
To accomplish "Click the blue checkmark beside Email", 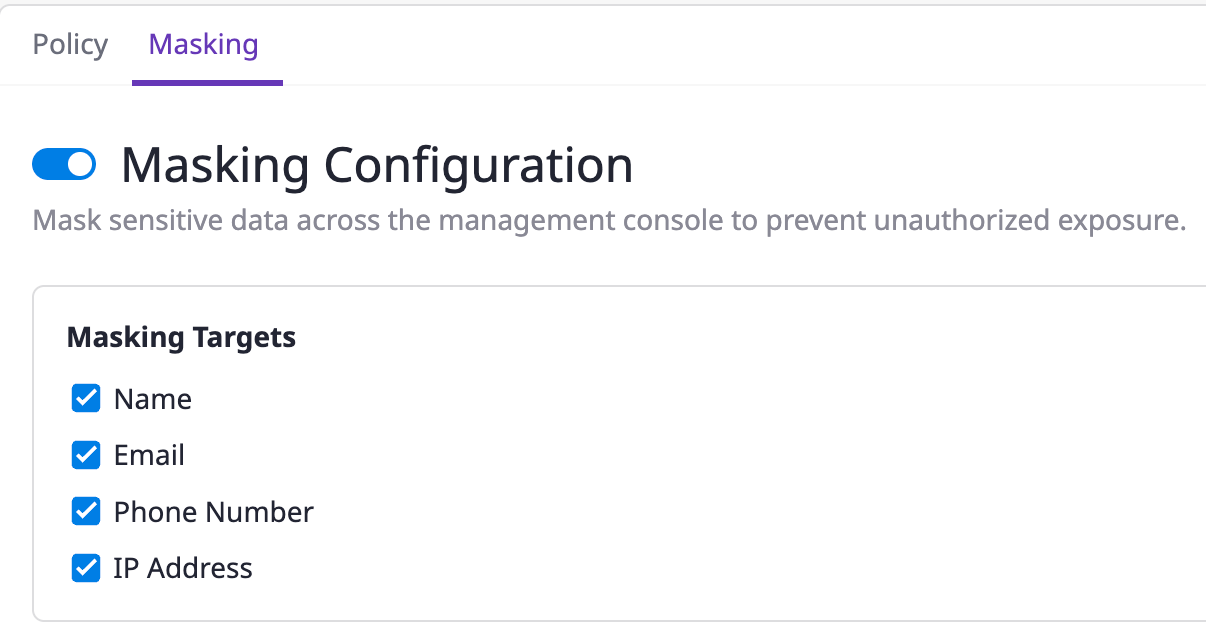I will pyautogui.click(x=86, y=455).
